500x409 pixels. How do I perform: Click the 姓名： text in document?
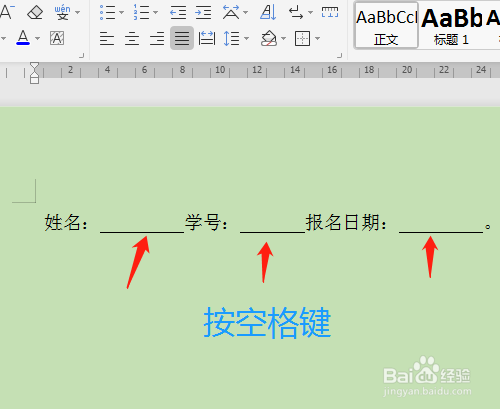coord(66,222)
